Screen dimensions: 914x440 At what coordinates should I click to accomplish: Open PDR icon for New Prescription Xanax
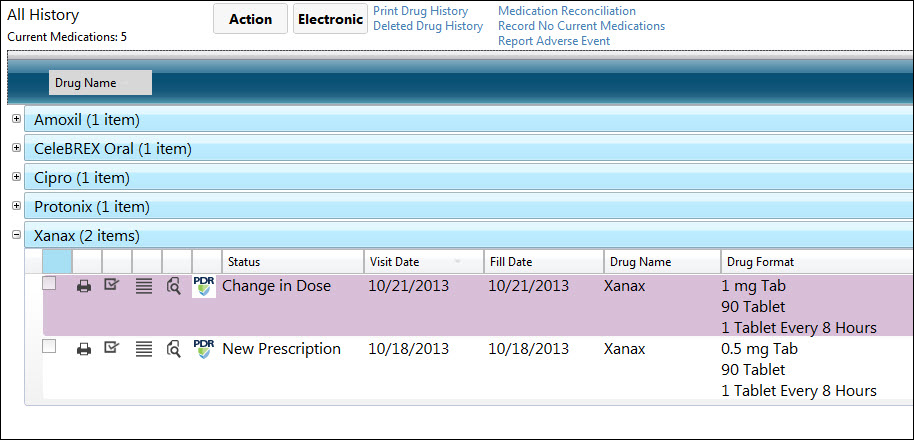coord(204,349)
